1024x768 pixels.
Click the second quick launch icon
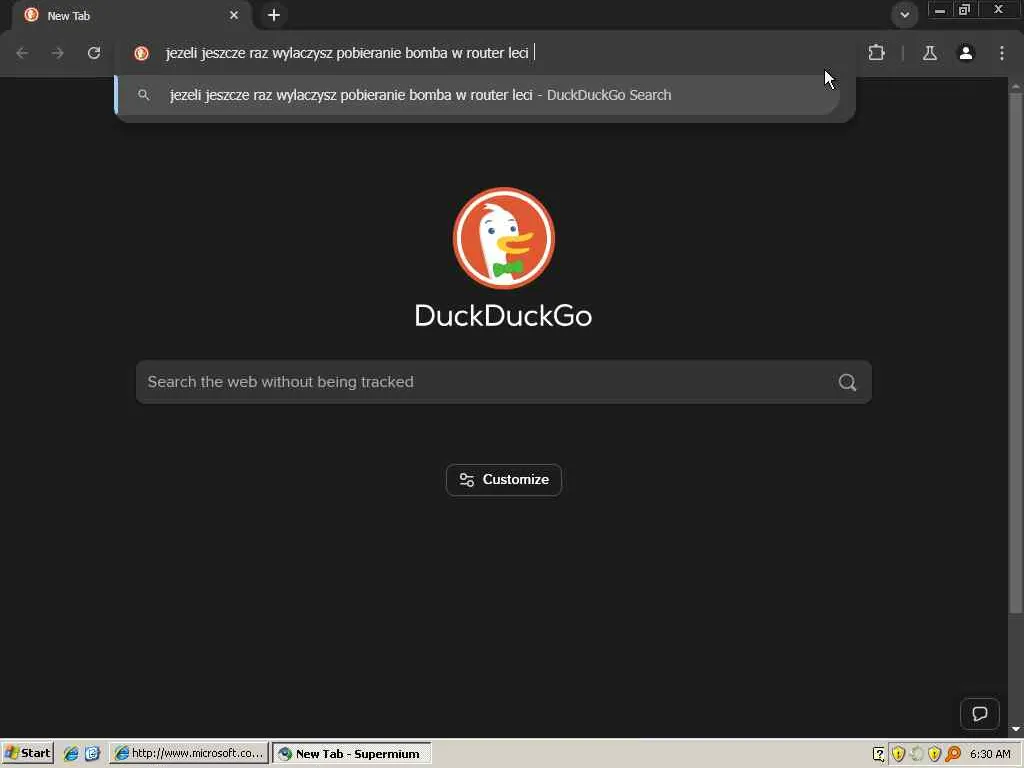pyautogui.click(x=92, y=754)
